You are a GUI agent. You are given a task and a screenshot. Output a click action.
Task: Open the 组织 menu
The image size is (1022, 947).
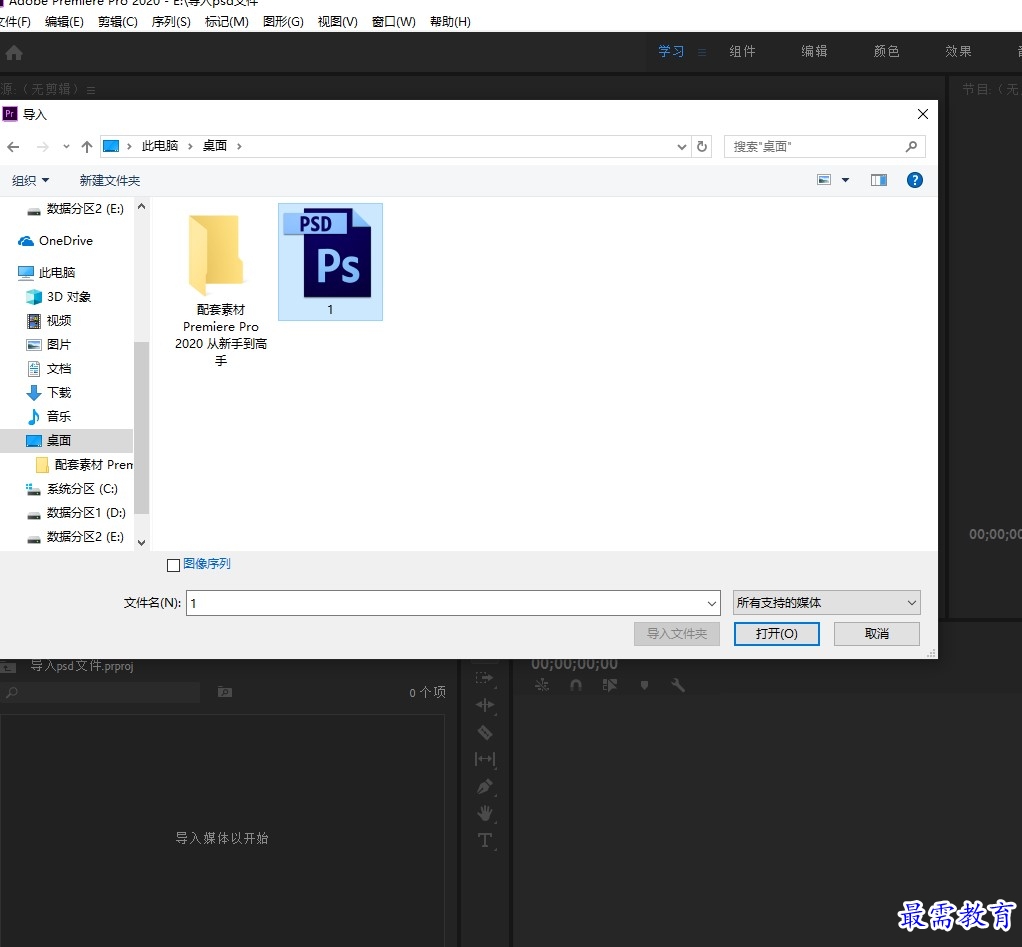click(31, 181)
